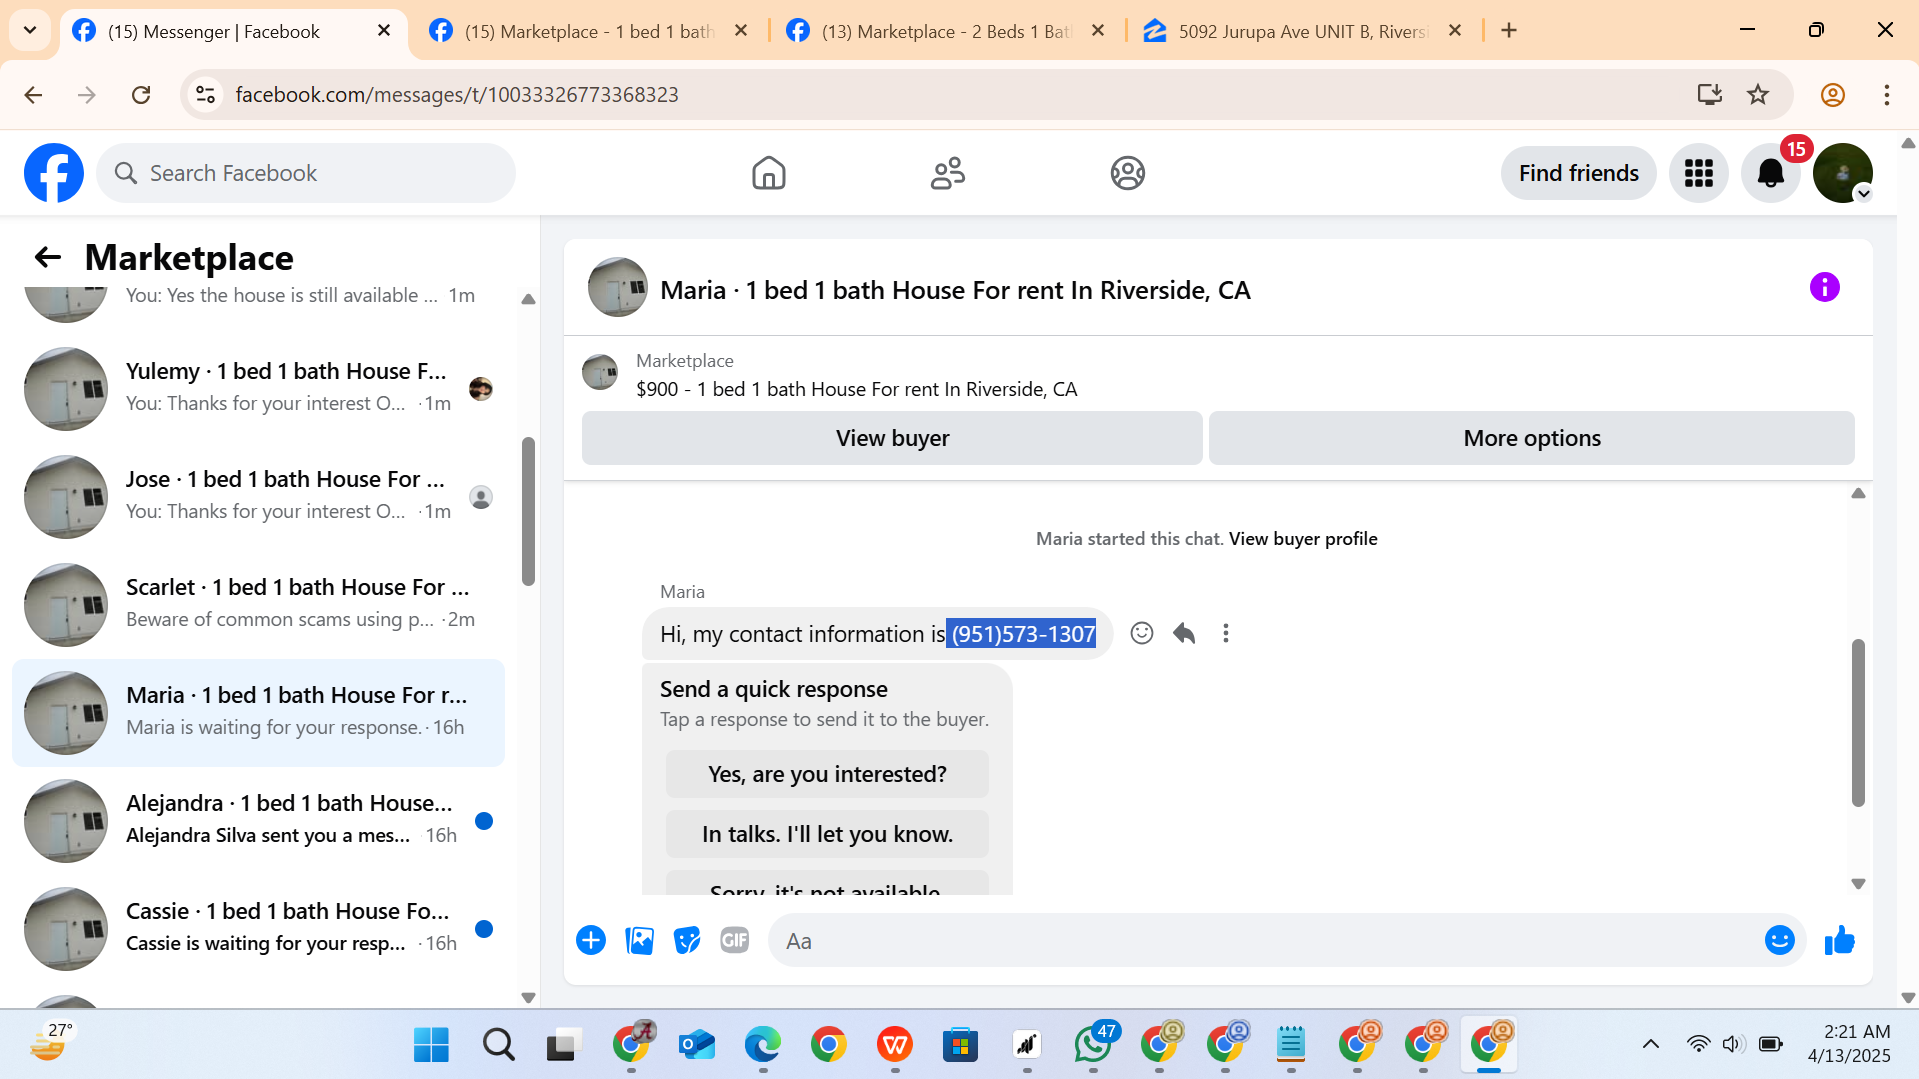Open the Friends icon in top navigation

click(x=947, y=173)
